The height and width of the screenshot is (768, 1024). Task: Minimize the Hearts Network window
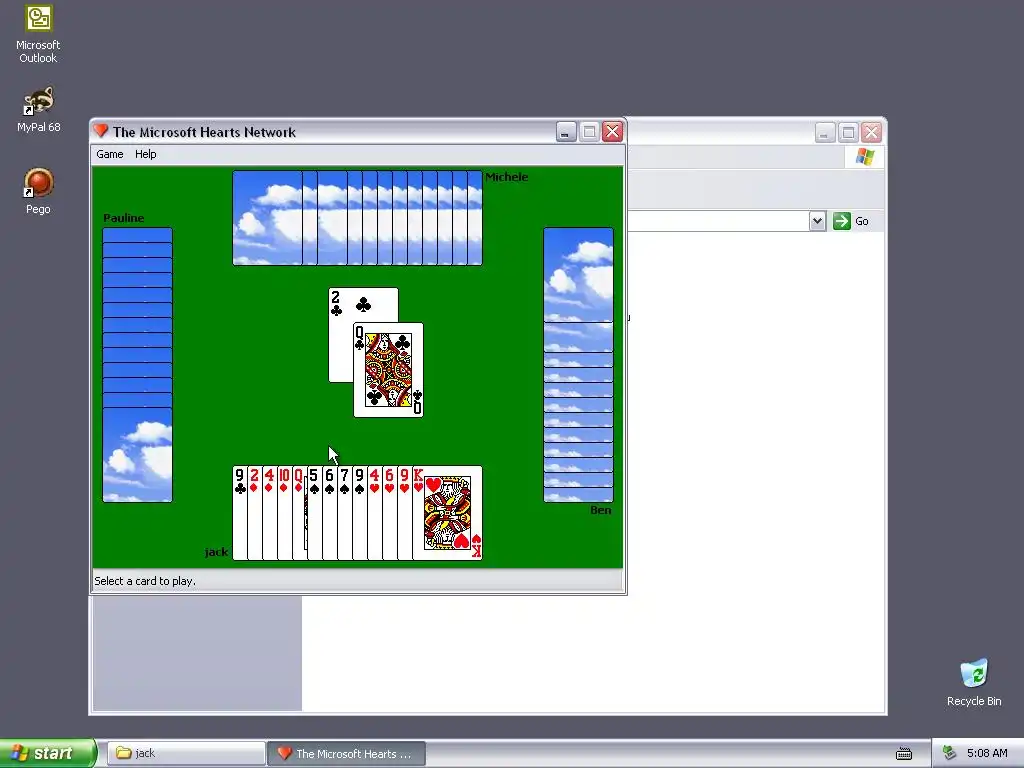(566, 132)
